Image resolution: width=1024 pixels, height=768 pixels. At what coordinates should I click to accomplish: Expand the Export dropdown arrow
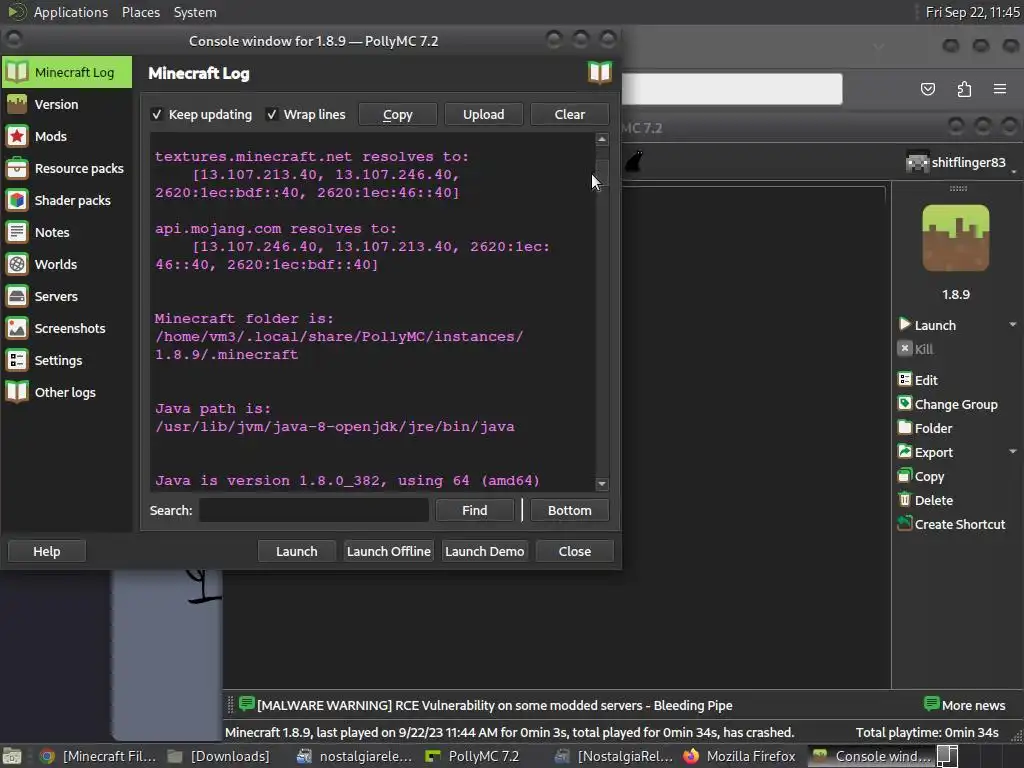tap(1012, 451)
